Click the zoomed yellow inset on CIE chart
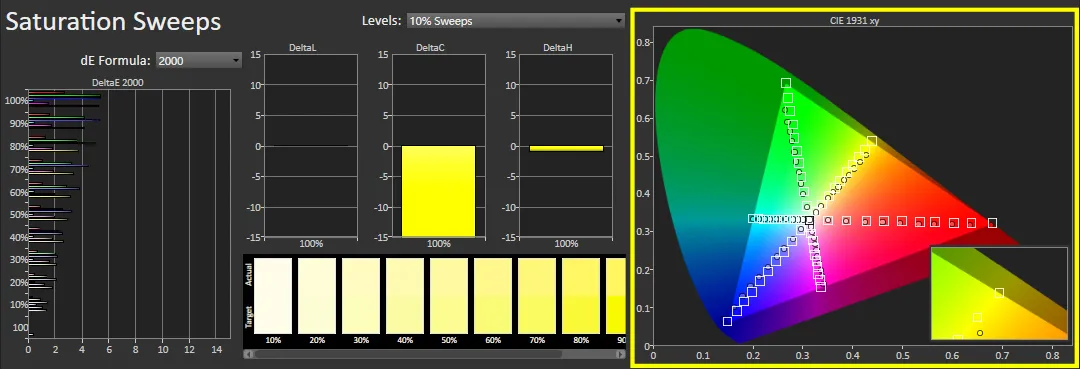 click(999, 293)
